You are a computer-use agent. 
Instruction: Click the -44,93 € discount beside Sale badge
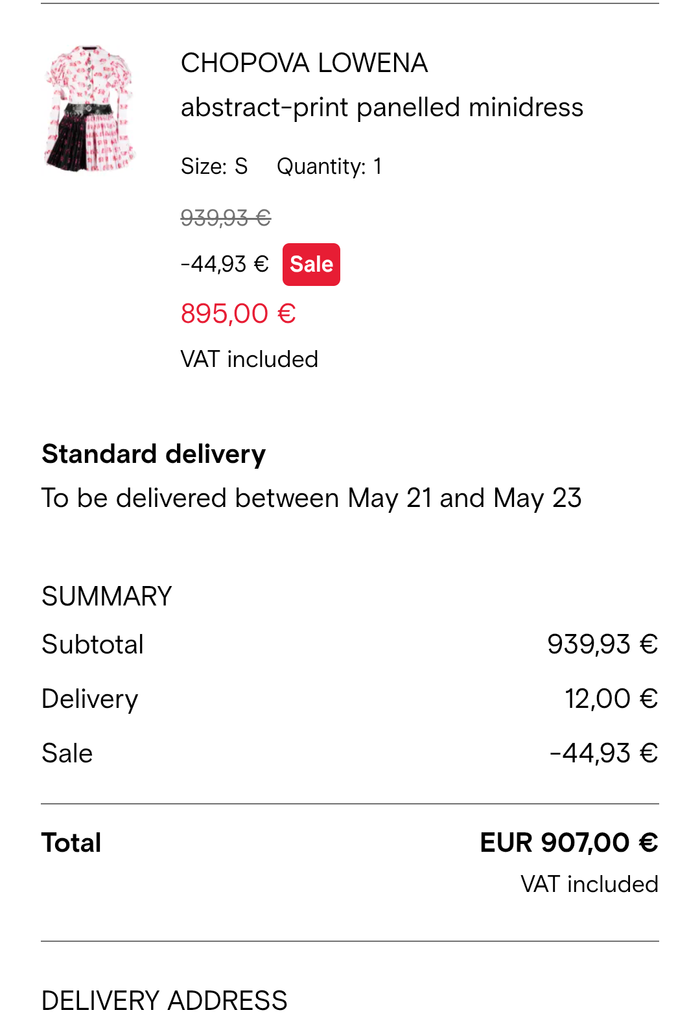[x=224, y=264]
